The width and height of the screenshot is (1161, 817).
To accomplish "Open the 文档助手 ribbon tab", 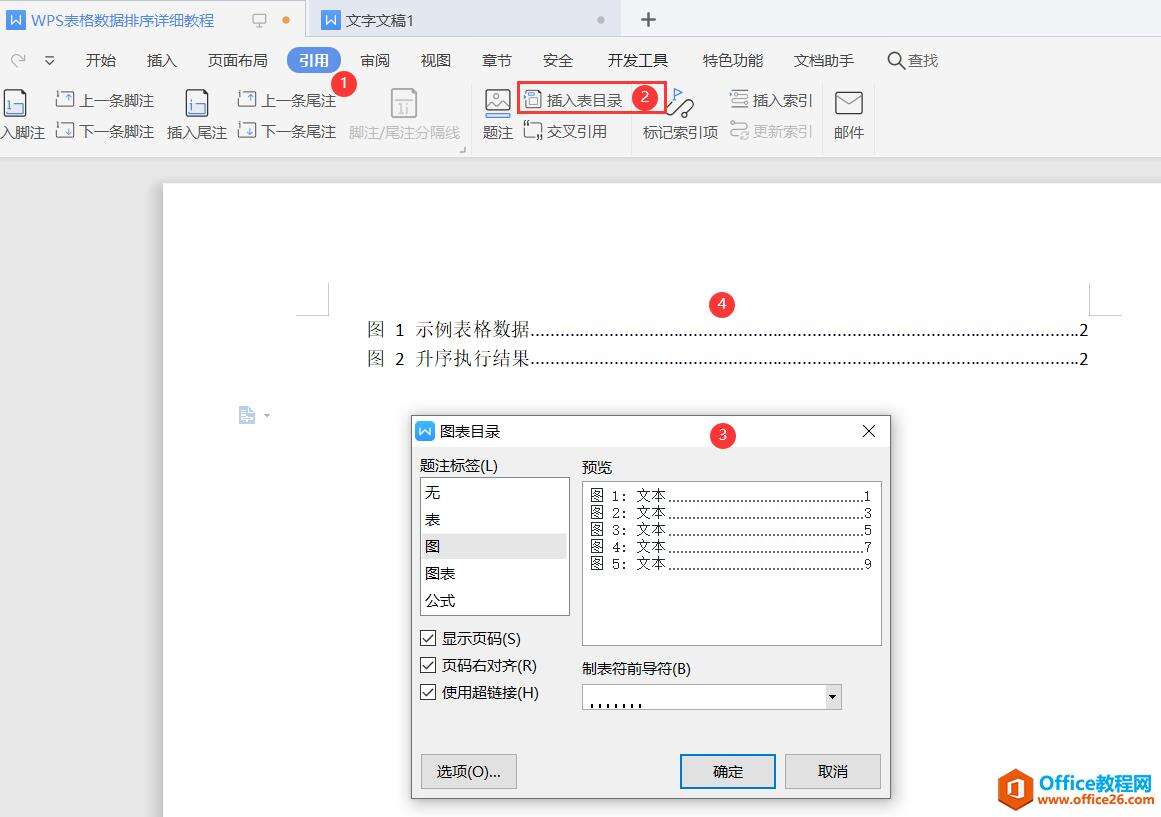I will tap(823, 60).
